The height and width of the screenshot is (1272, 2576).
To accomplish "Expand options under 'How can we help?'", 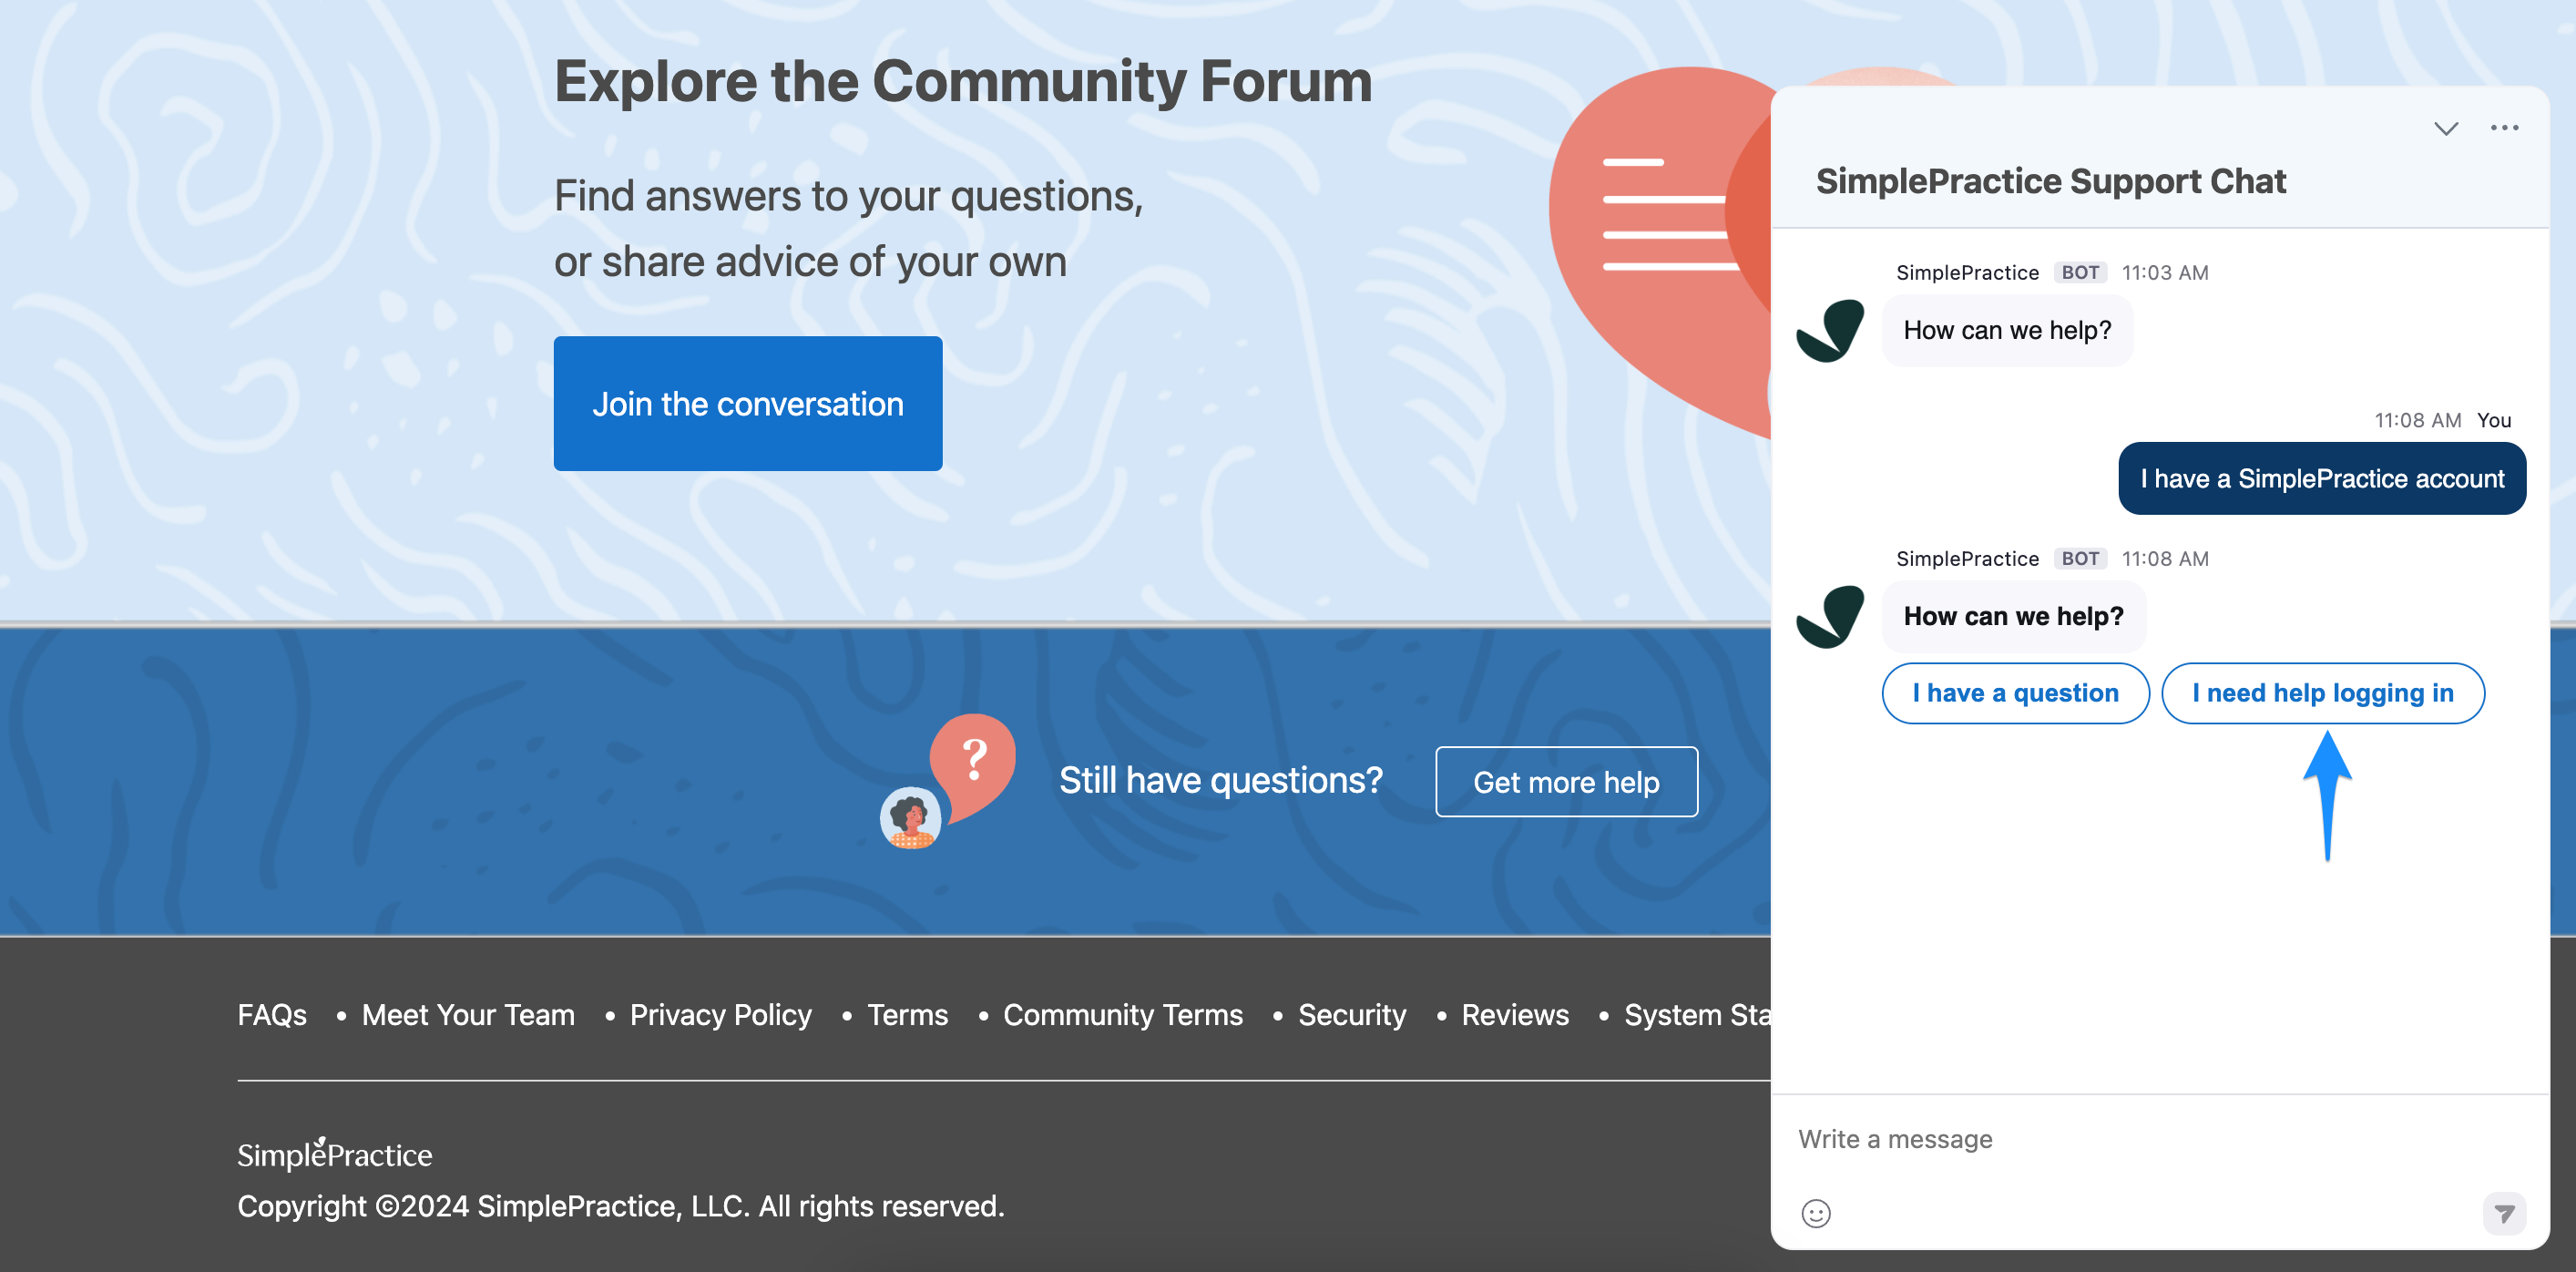I will tap(2013, 616).
